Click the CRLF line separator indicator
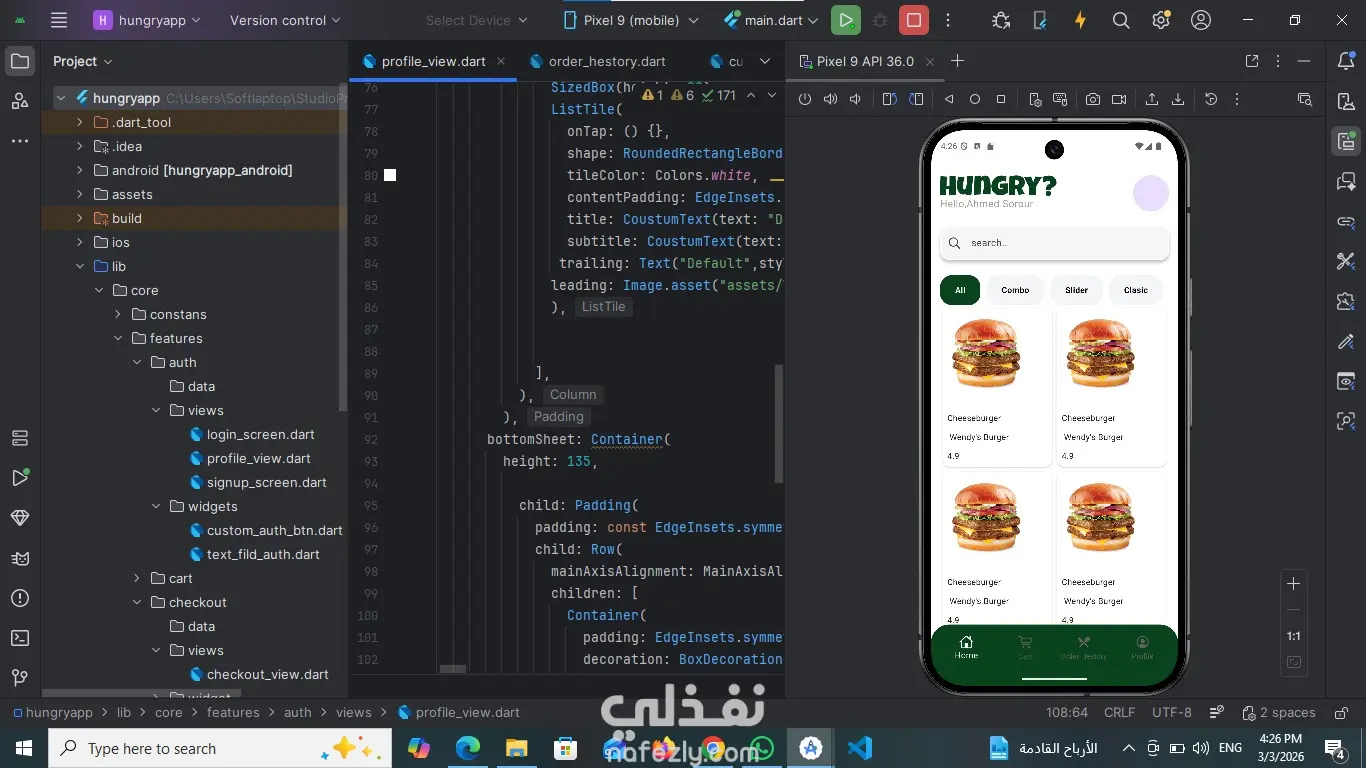 tap(1119, 712)
